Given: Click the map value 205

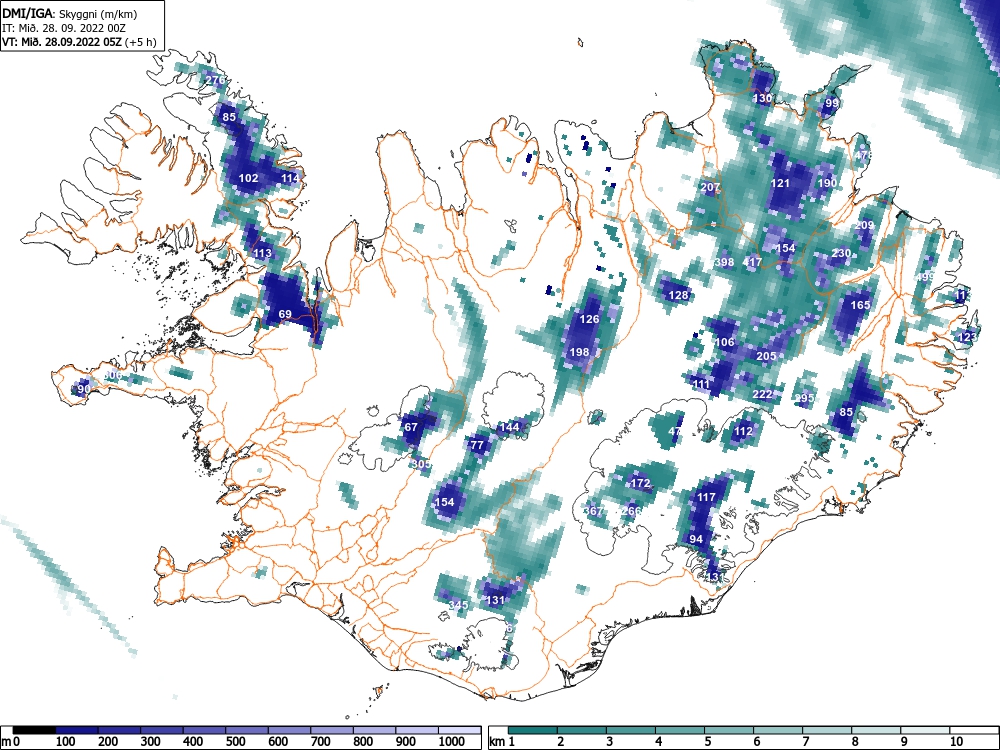Looking at the screenshot, I should click(x=766, y=356).
